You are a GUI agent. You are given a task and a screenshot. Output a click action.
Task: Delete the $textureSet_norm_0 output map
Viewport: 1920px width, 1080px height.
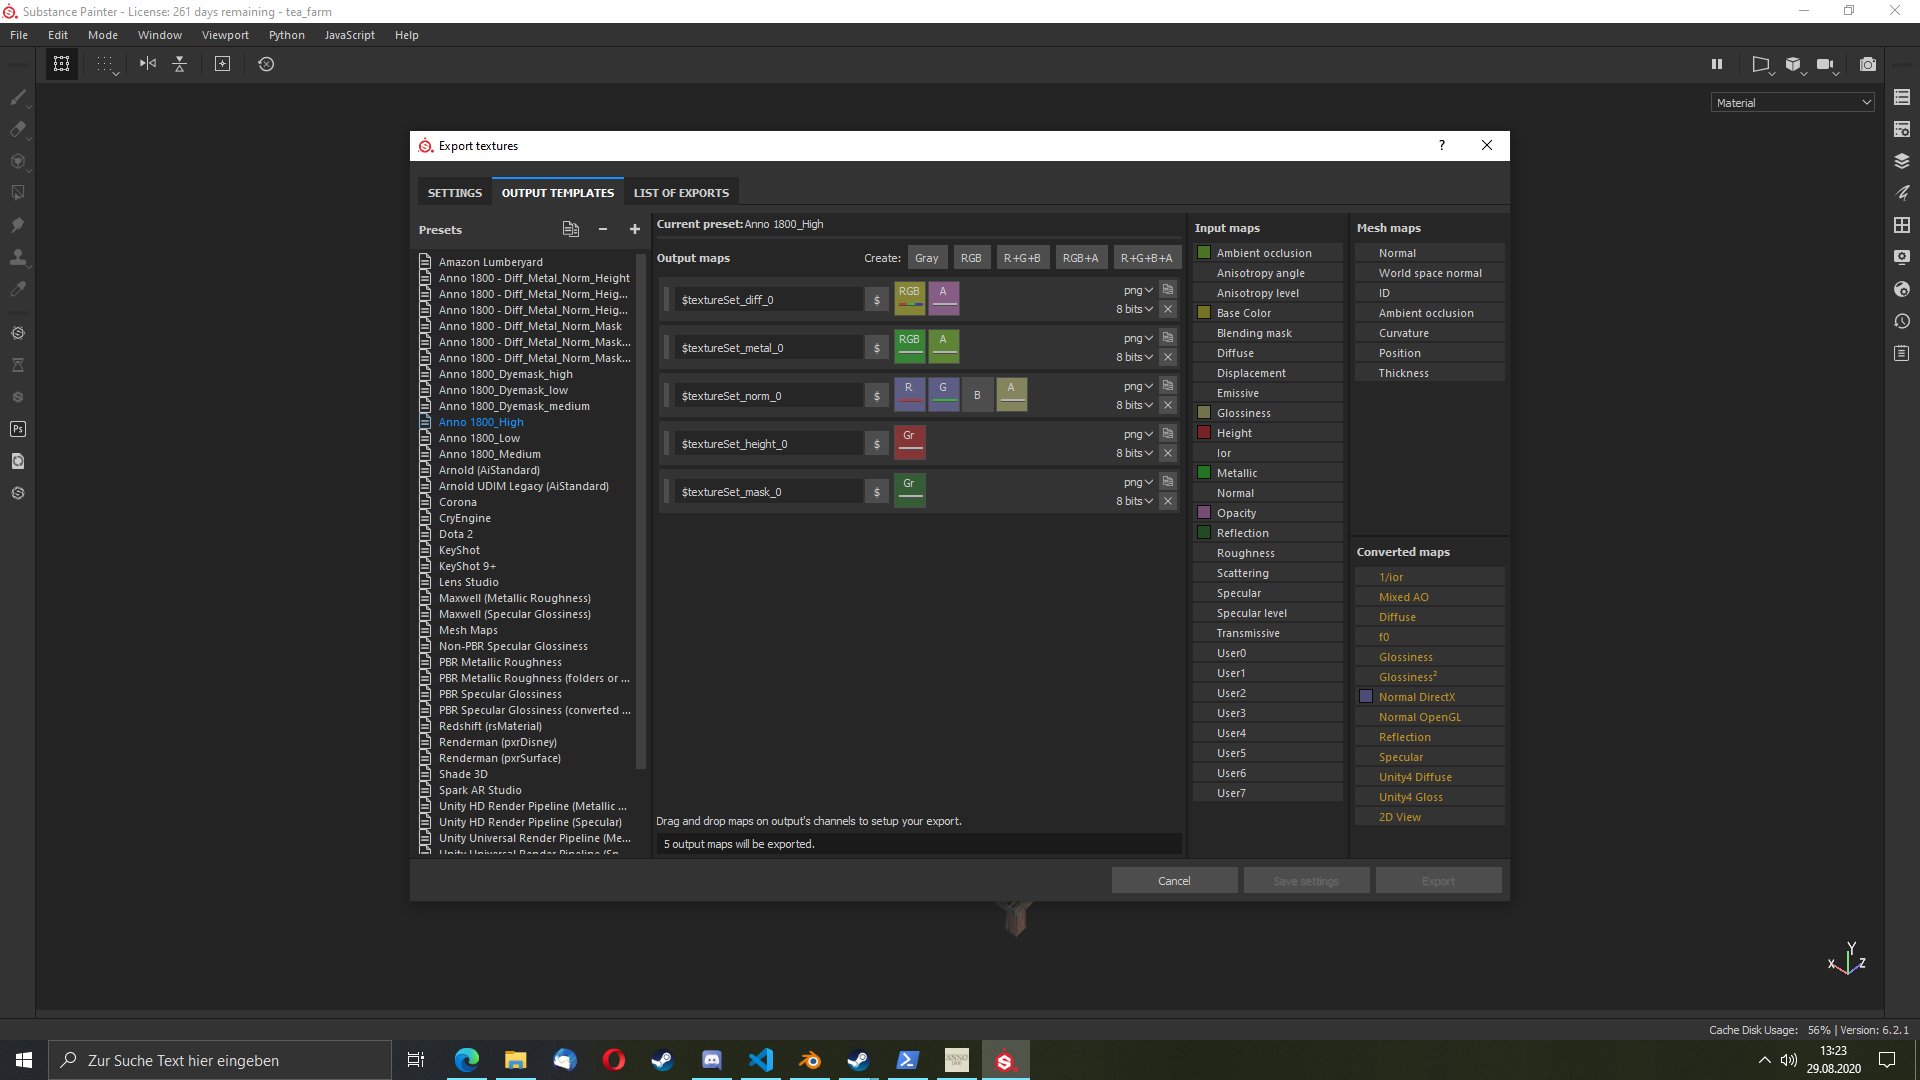(x=1168, y=405)
